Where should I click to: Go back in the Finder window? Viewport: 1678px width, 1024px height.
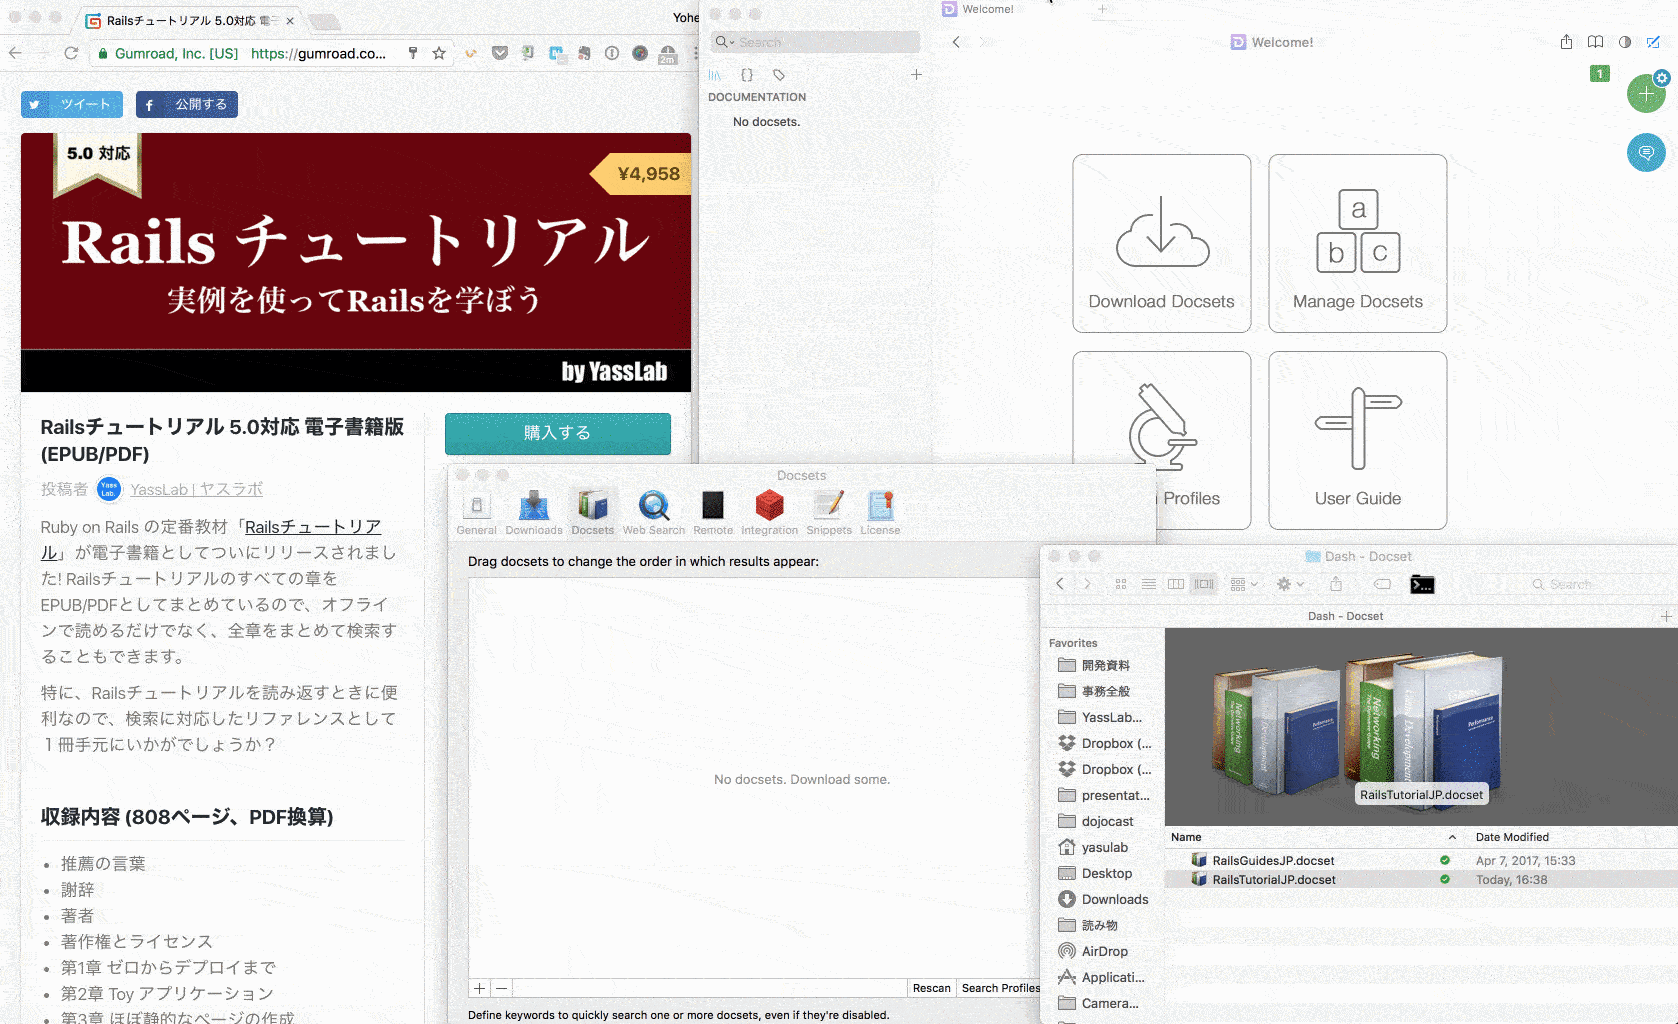pyautogui.click(x=1060, y=584)
